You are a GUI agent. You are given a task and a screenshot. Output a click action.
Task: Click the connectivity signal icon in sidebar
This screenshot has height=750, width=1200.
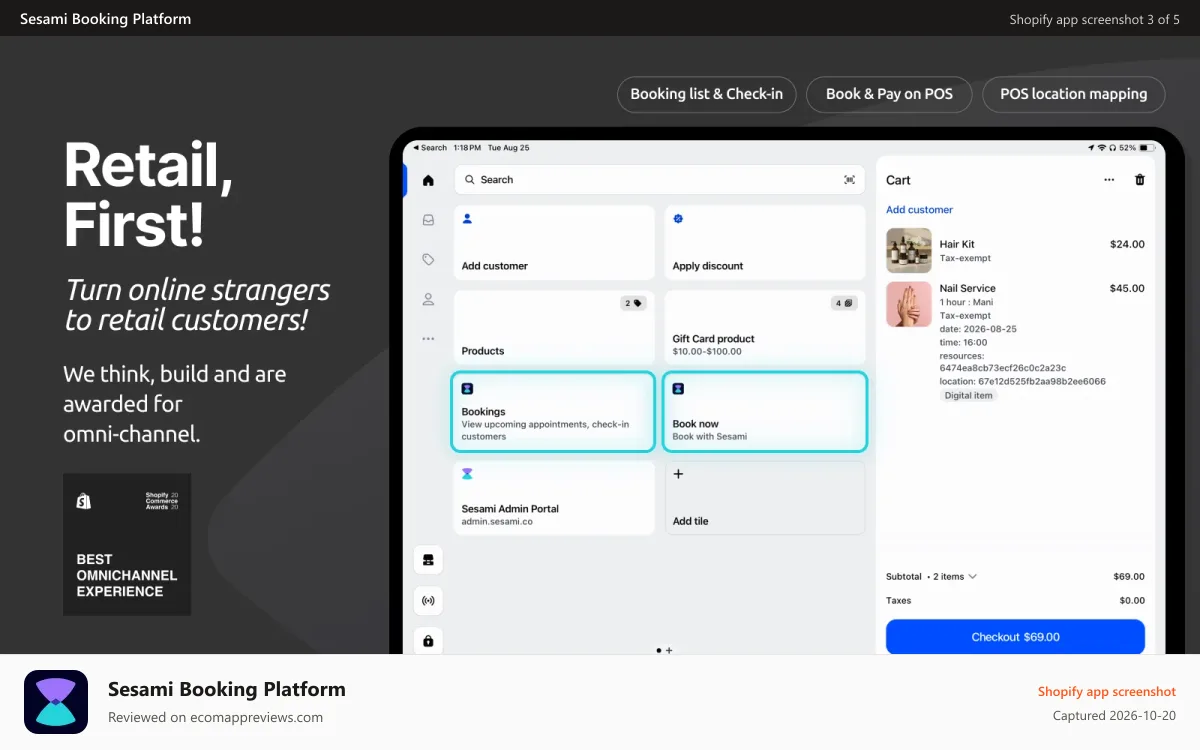click(428, 601)
